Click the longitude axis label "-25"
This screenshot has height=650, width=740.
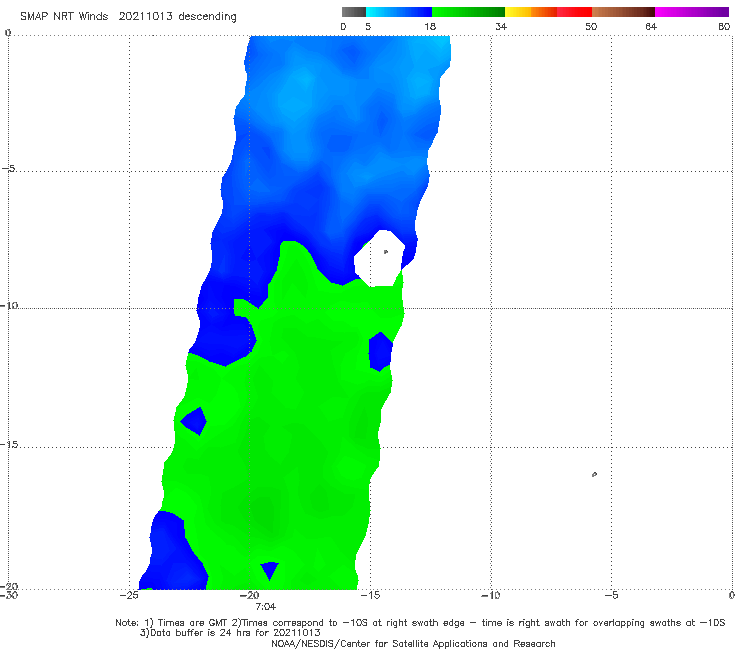tap(129, 596)
